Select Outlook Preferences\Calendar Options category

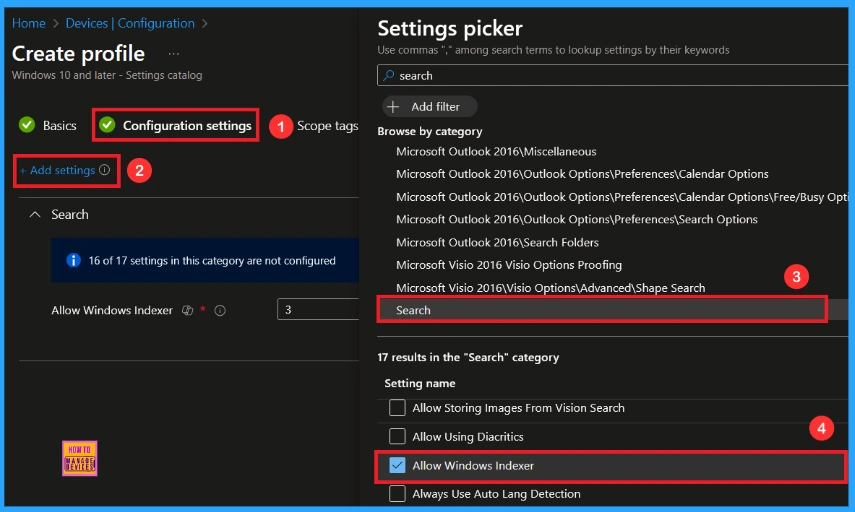[x=582, y=174]
